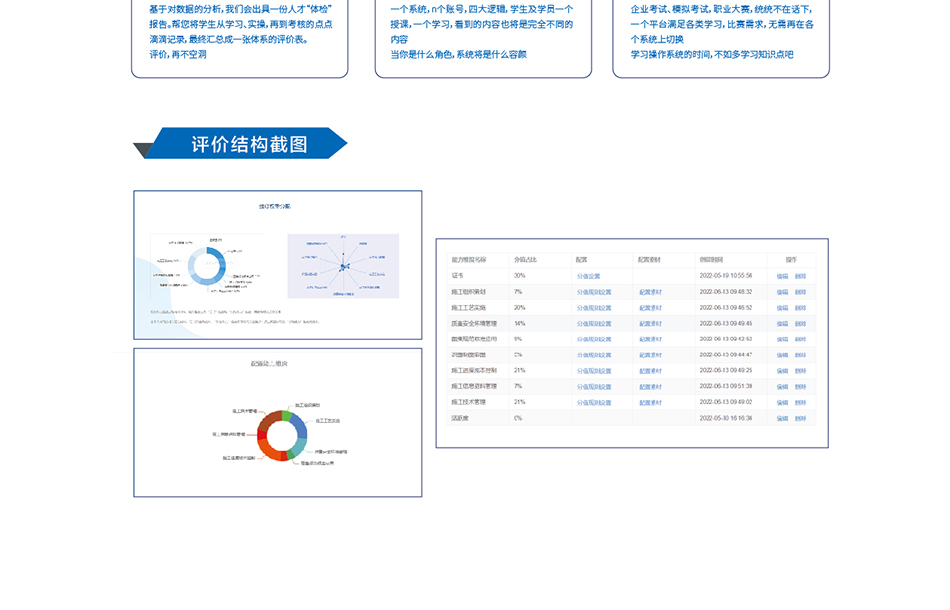The height and width of the screenshot is (610, 950).
Task: Open the radar chart with the purple background
Action: pos(342,266)
